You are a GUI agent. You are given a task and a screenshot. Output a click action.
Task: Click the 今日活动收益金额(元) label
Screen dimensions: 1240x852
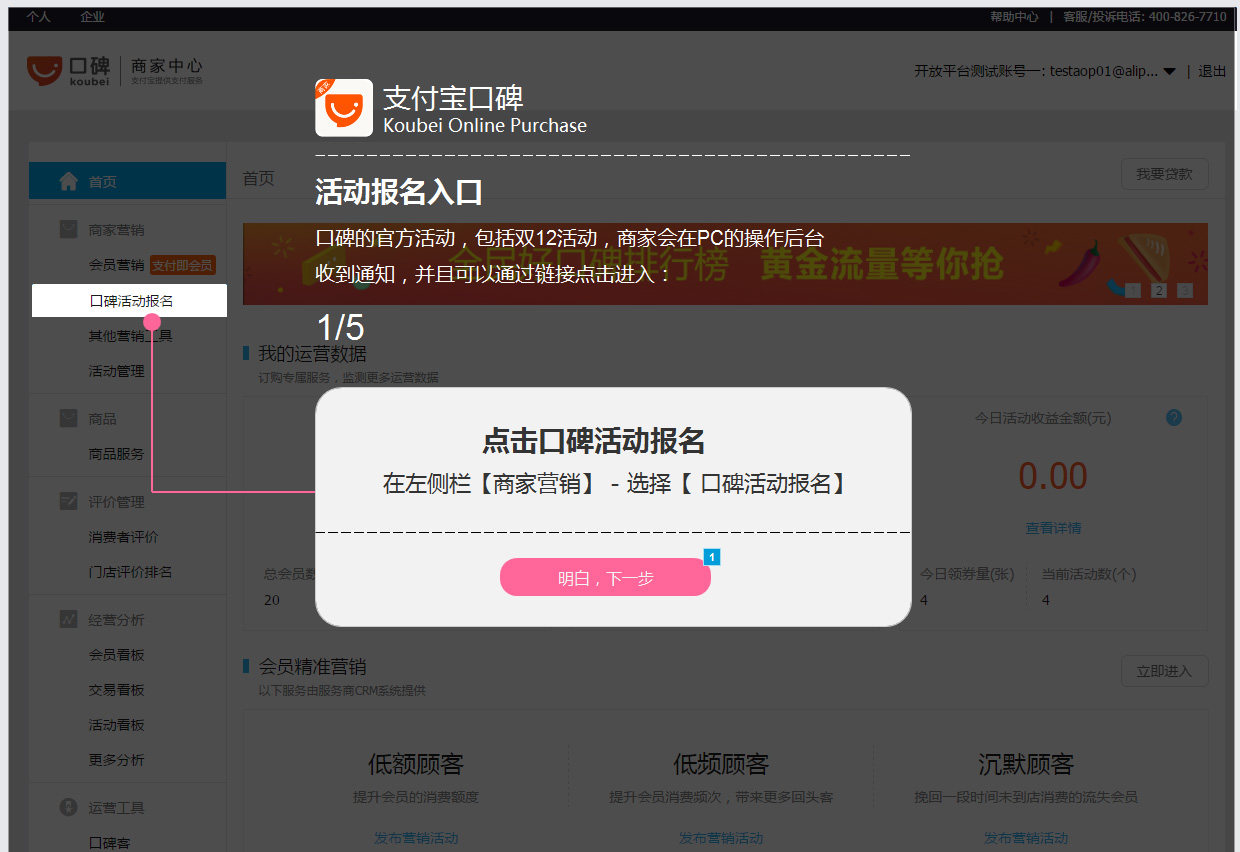tap(1043, 418)
